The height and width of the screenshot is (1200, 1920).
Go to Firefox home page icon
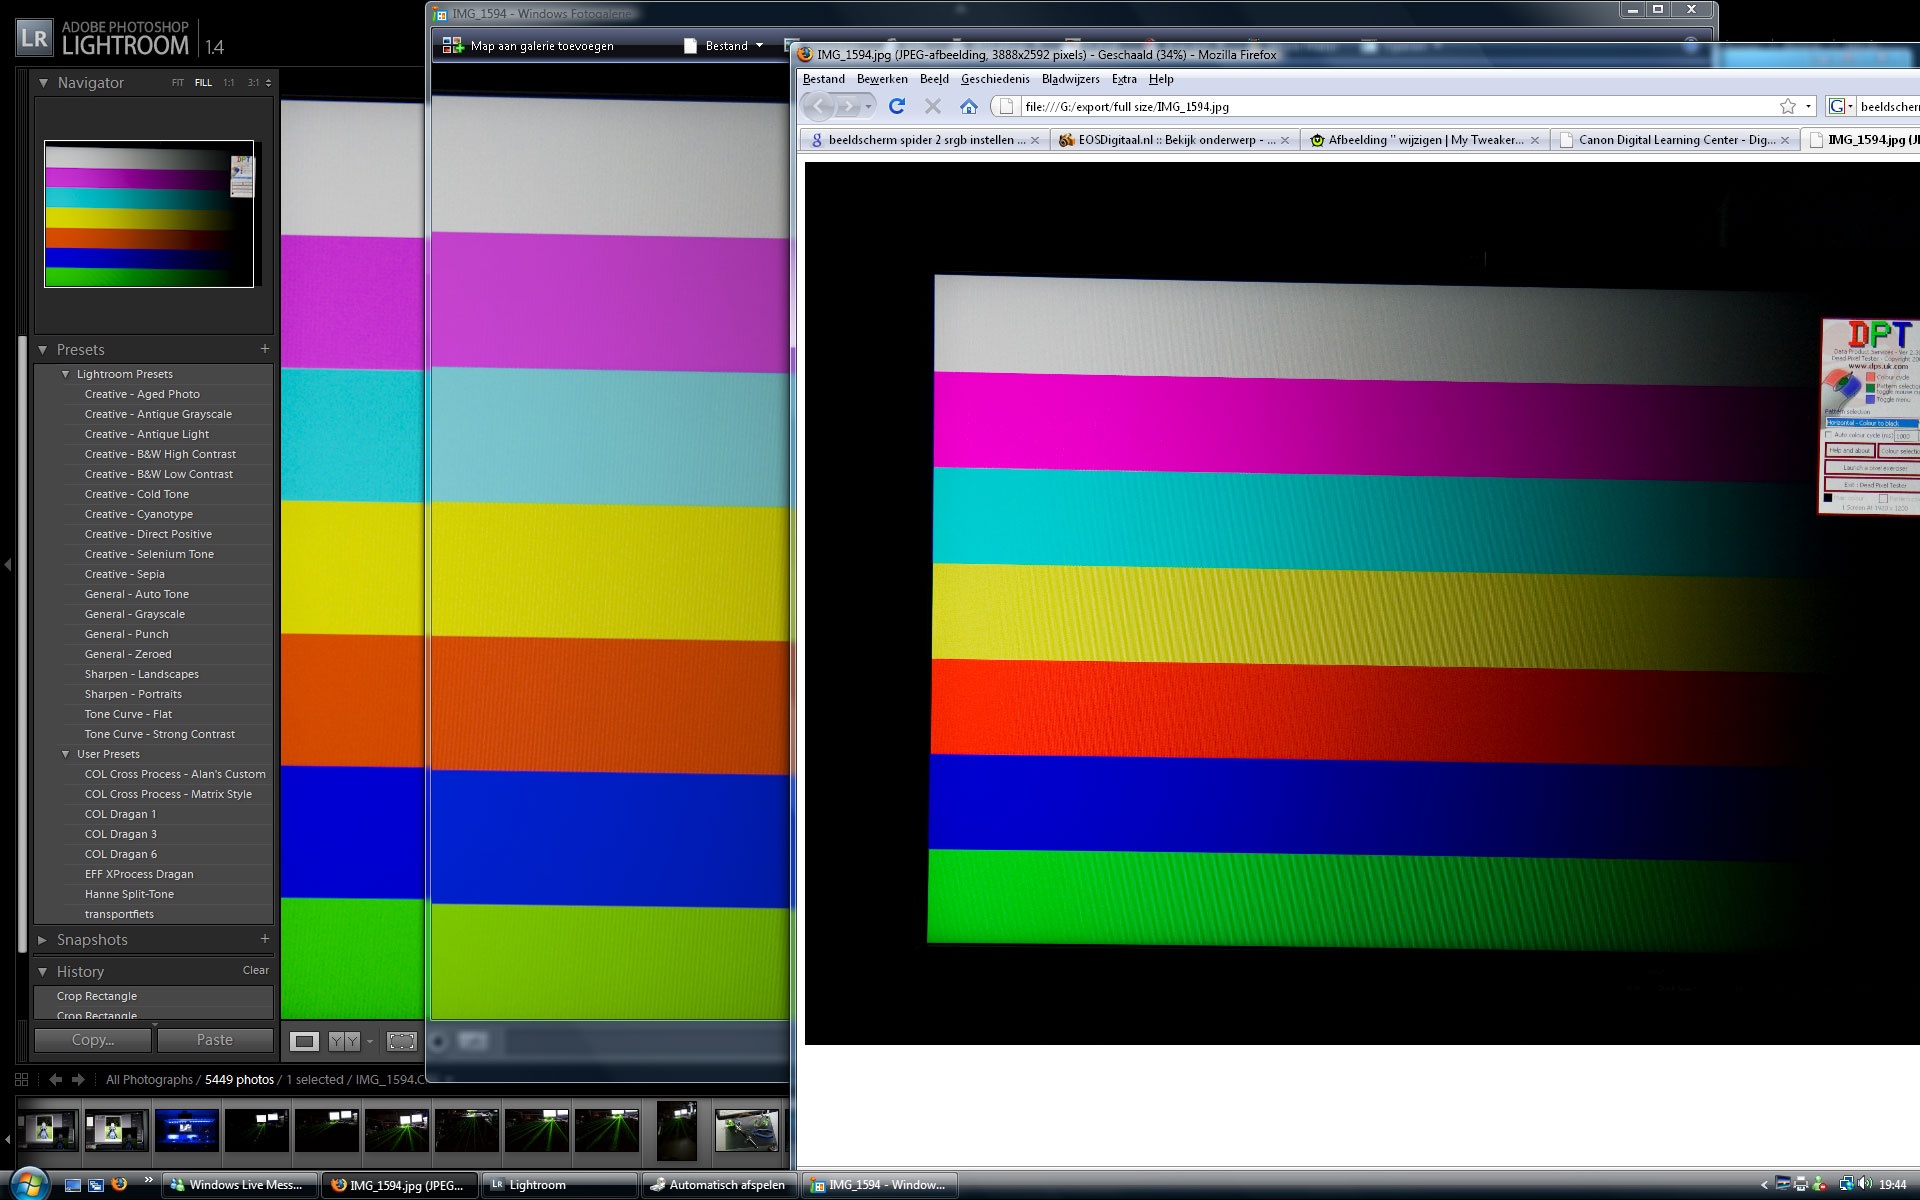pyautogui.click(x=968, y=106)
